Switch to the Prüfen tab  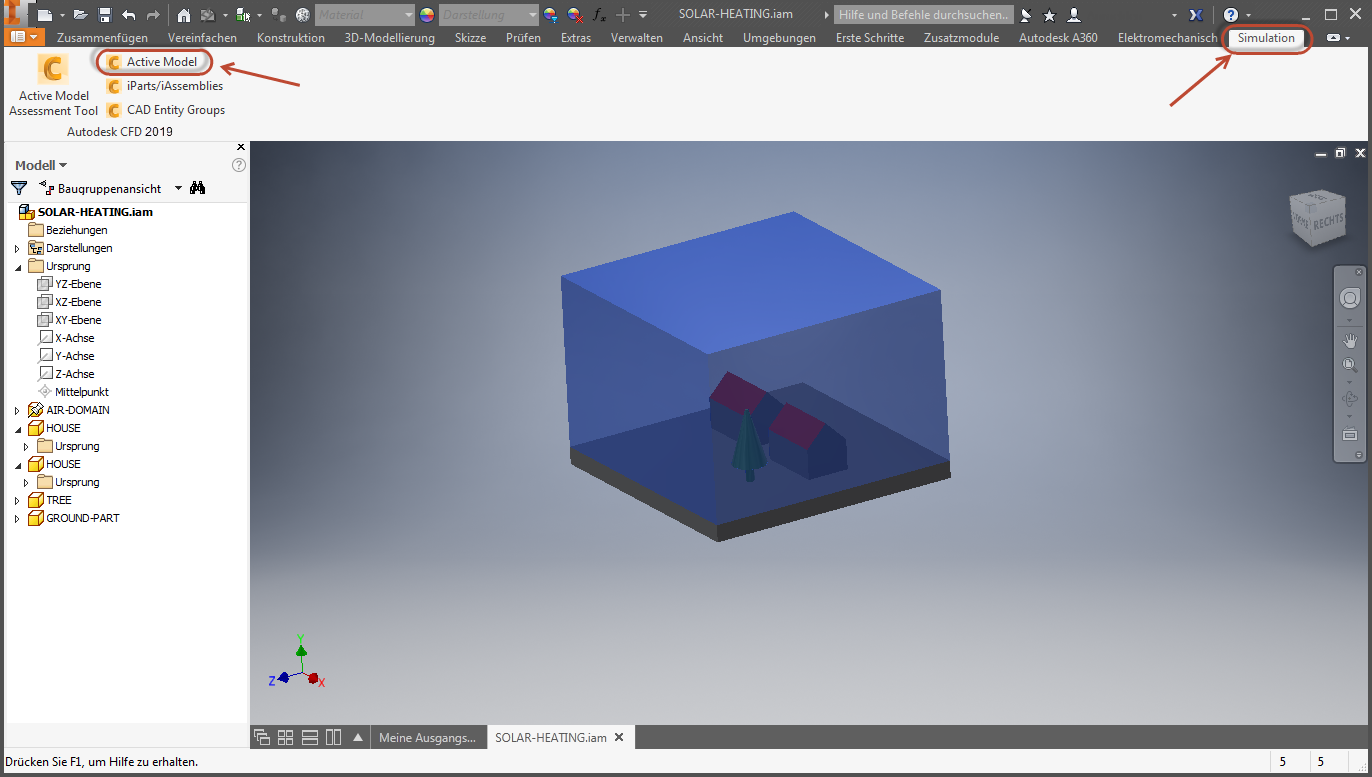click(x=523, y=38)
